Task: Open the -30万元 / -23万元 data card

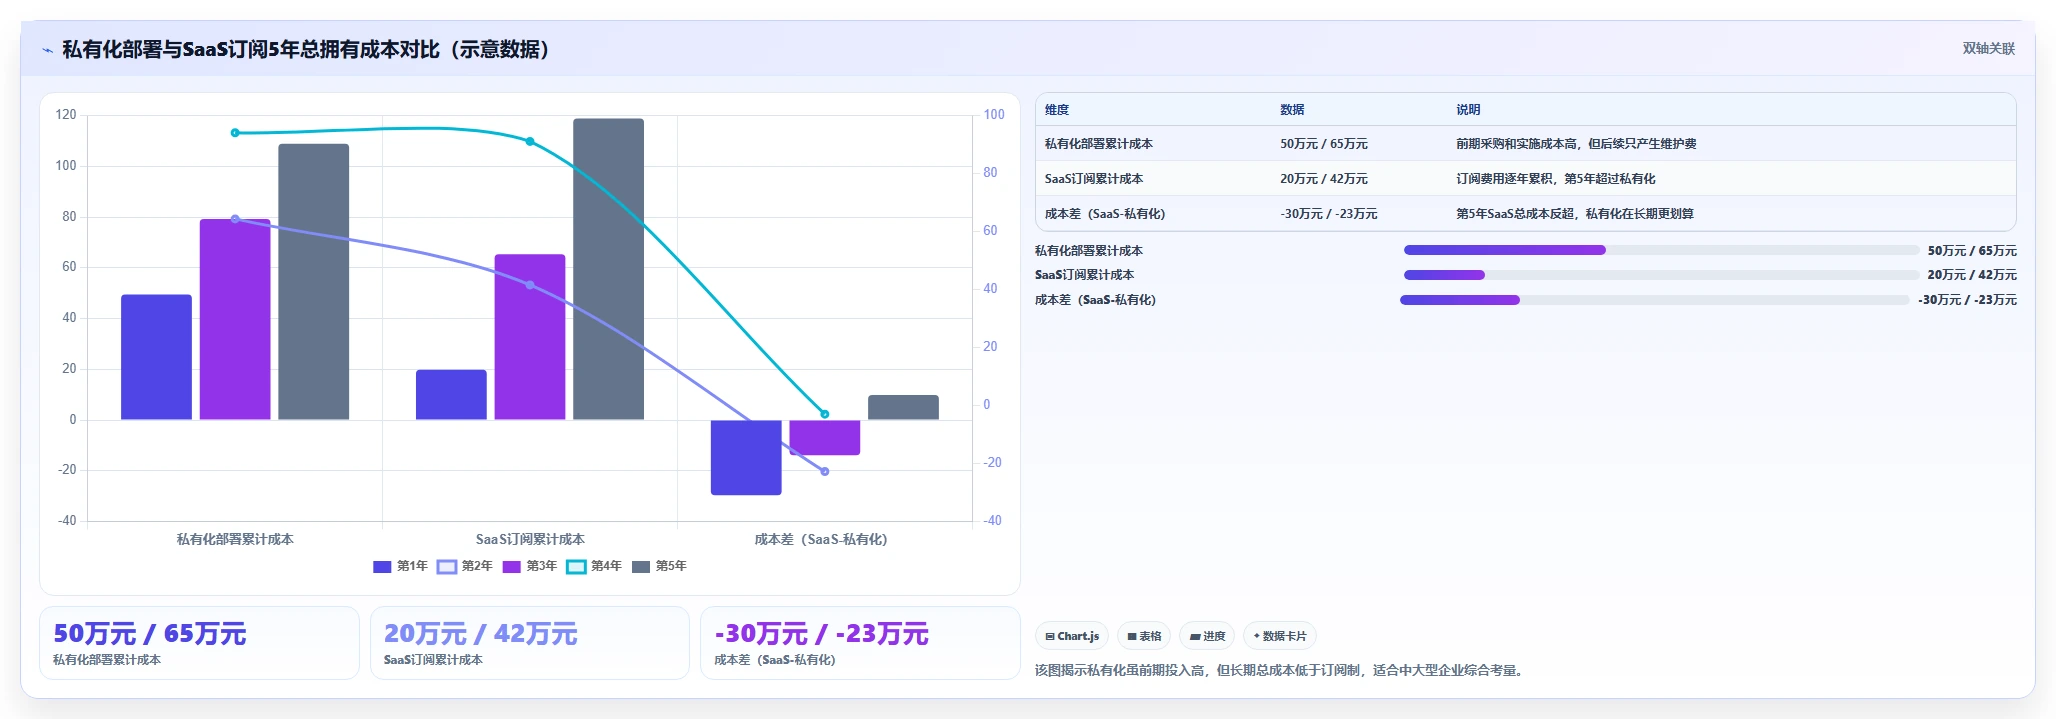Action: (860, 643)
